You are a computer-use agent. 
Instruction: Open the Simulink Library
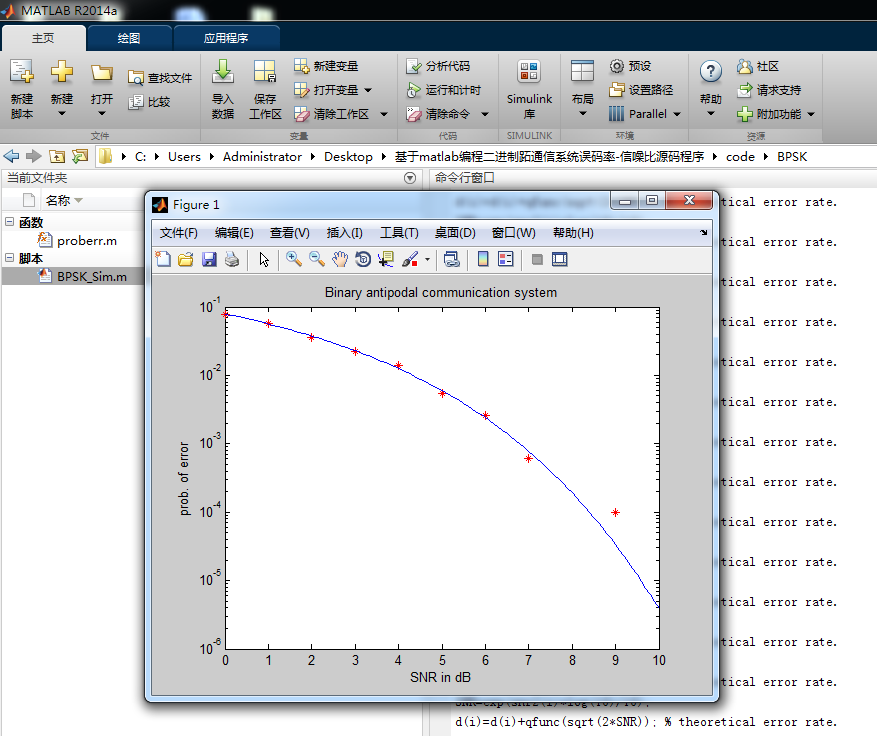click(529, 89)
